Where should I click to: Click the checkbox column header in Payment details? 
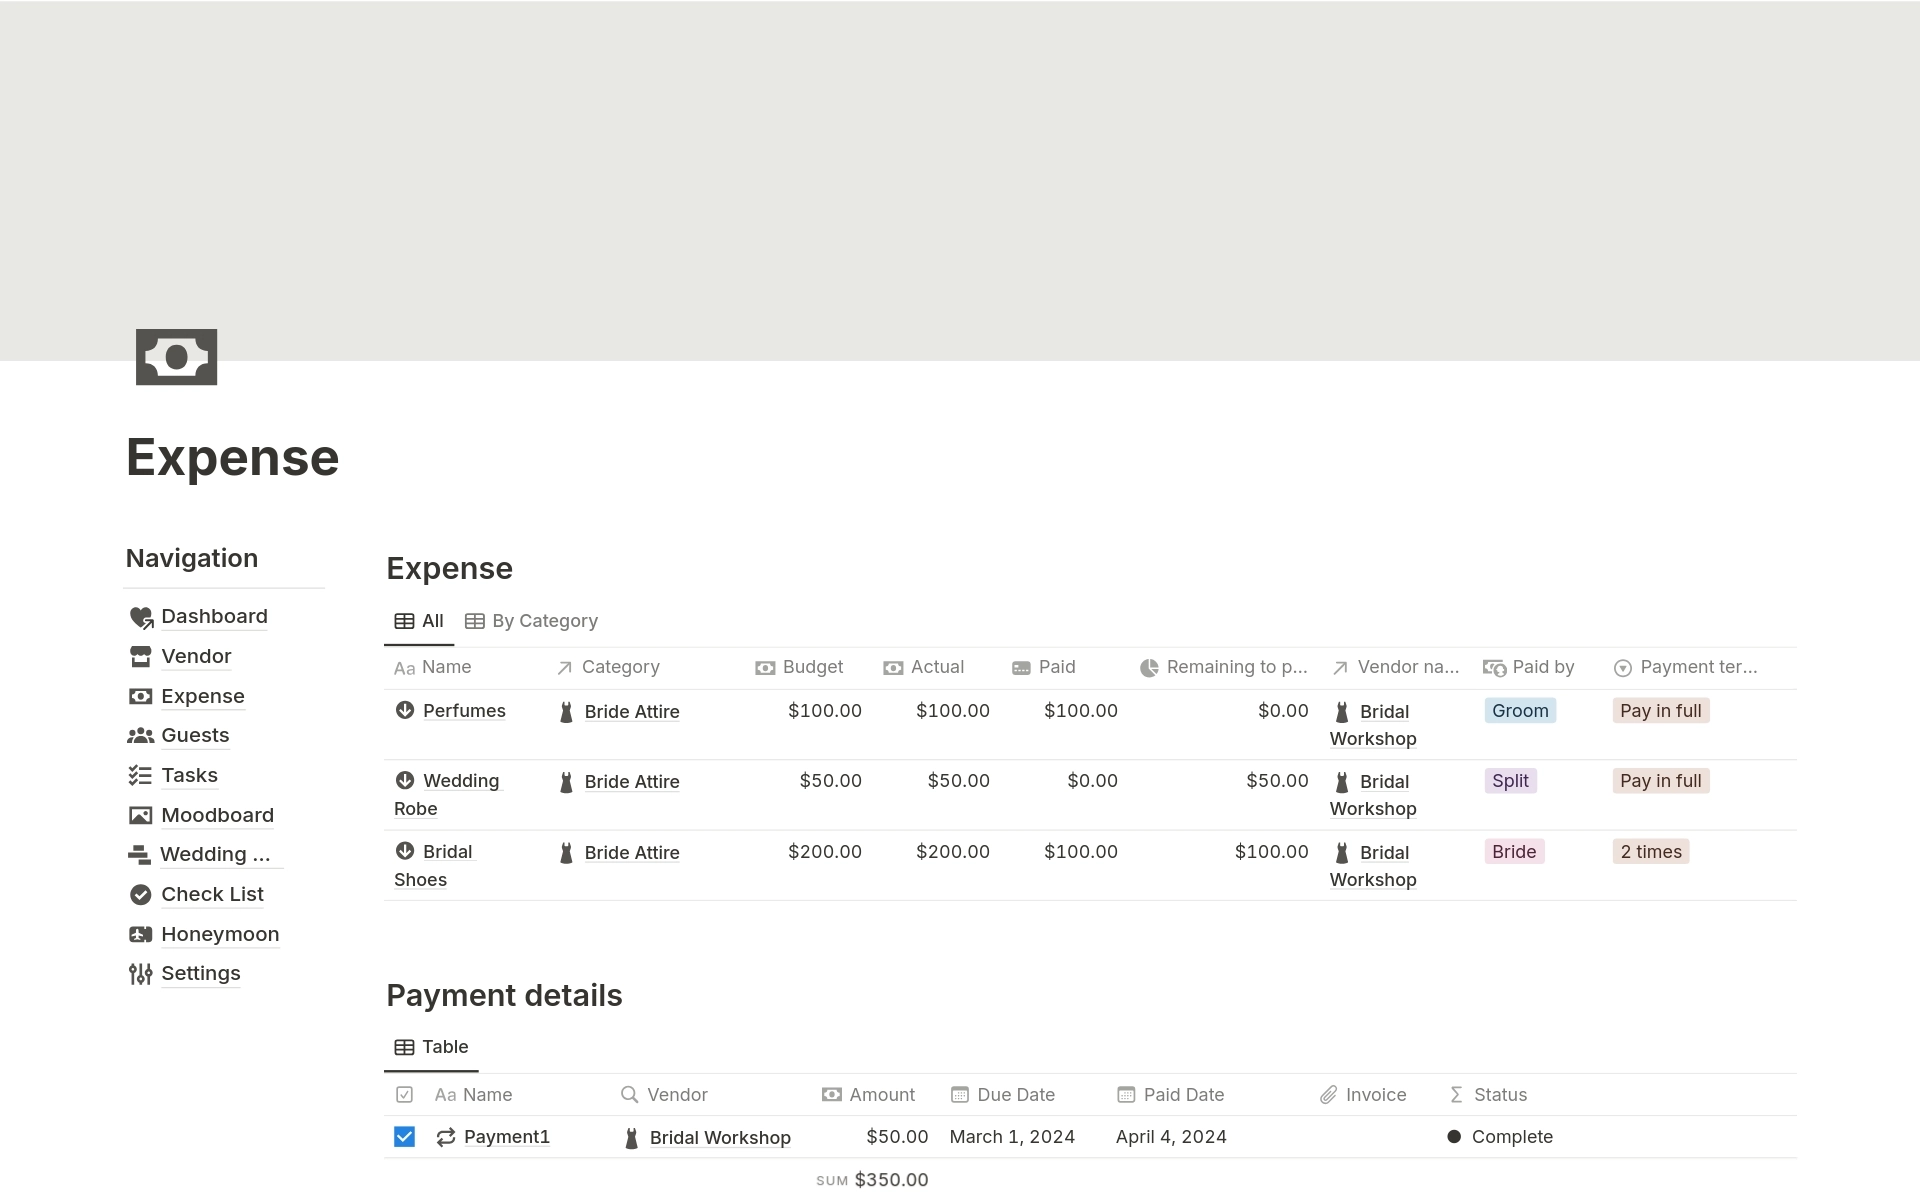pos(404,1095)
